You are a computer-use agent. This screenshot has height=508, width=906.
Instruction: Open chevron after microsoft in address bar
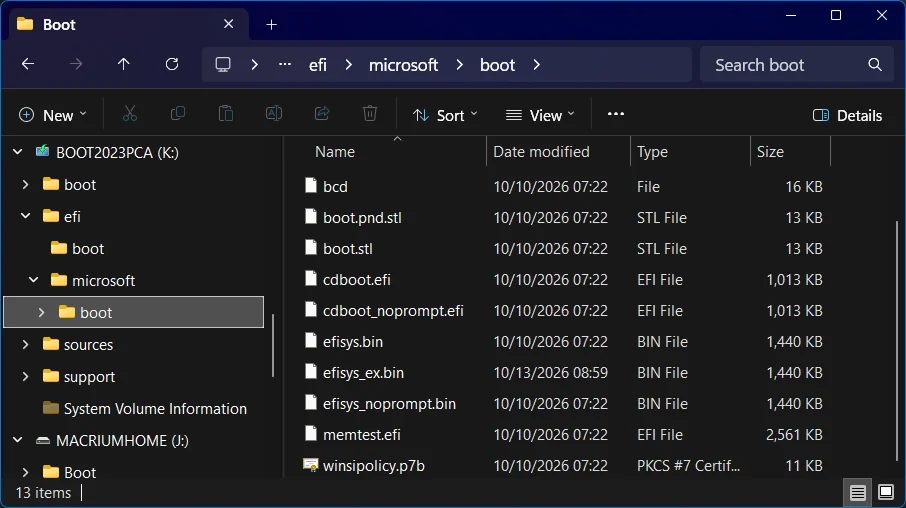459,64
